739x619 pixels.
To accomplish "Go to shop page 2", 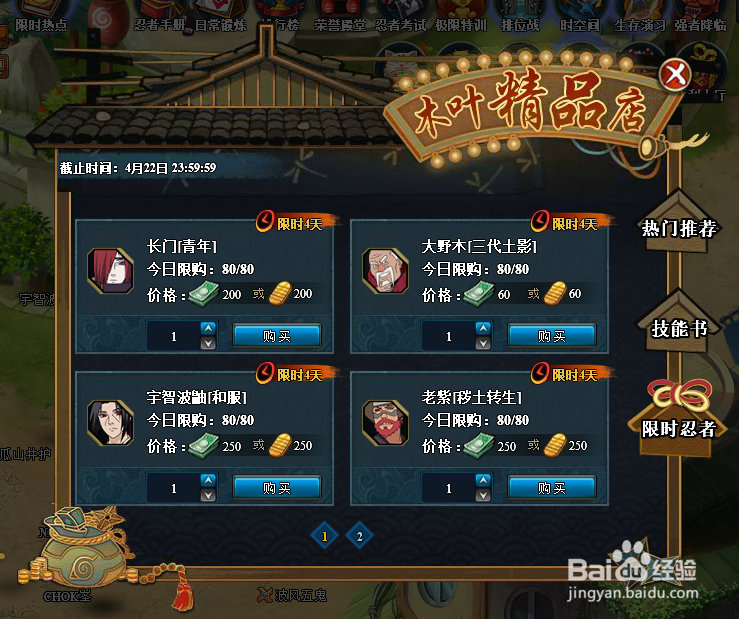I will pyautogui.click(x=360, y=536).
